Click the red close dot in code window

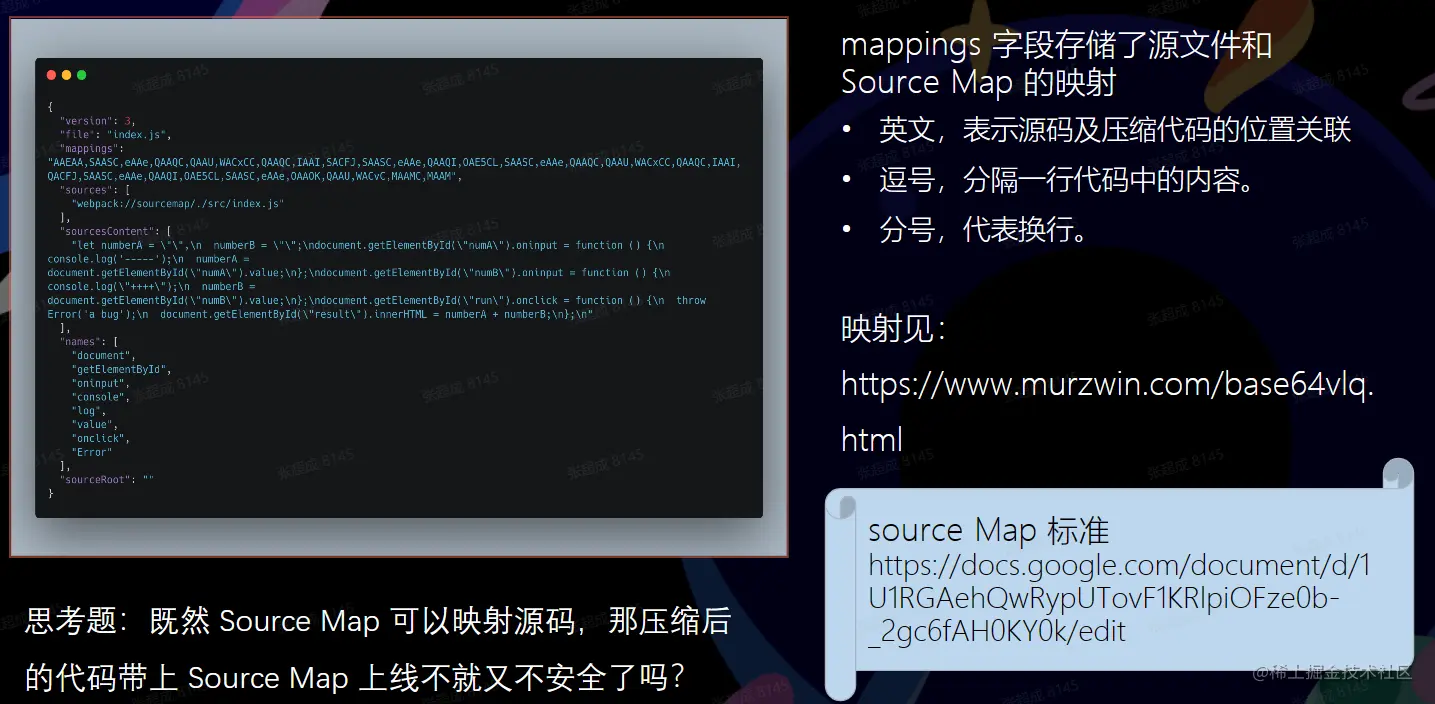[51, 75]
